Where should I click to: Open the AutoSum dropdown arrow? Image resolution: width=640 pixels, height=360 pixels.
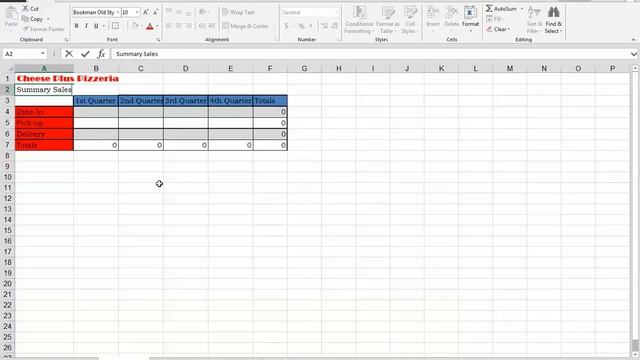coord(522,9)
